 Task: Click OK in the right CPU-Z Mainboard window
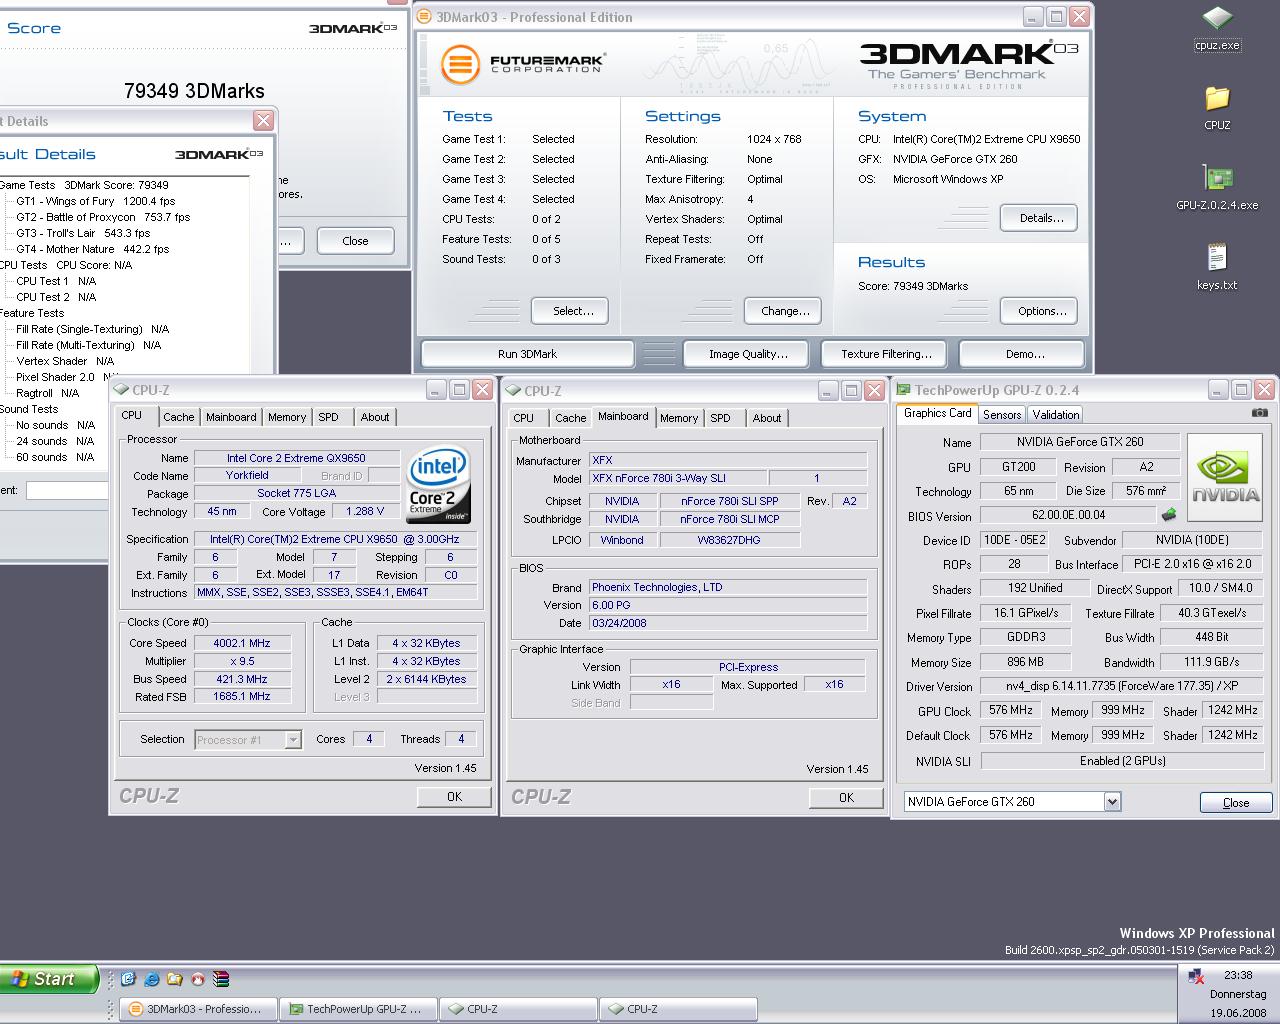pyautogui.click(x=846, y=797)
